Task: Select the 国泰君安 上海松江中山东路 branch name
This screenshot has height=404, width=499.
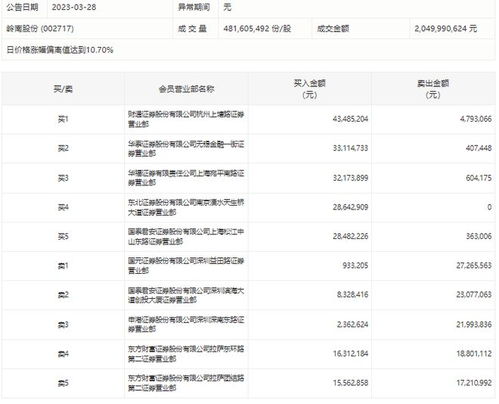Action: (x=186, y=236)
